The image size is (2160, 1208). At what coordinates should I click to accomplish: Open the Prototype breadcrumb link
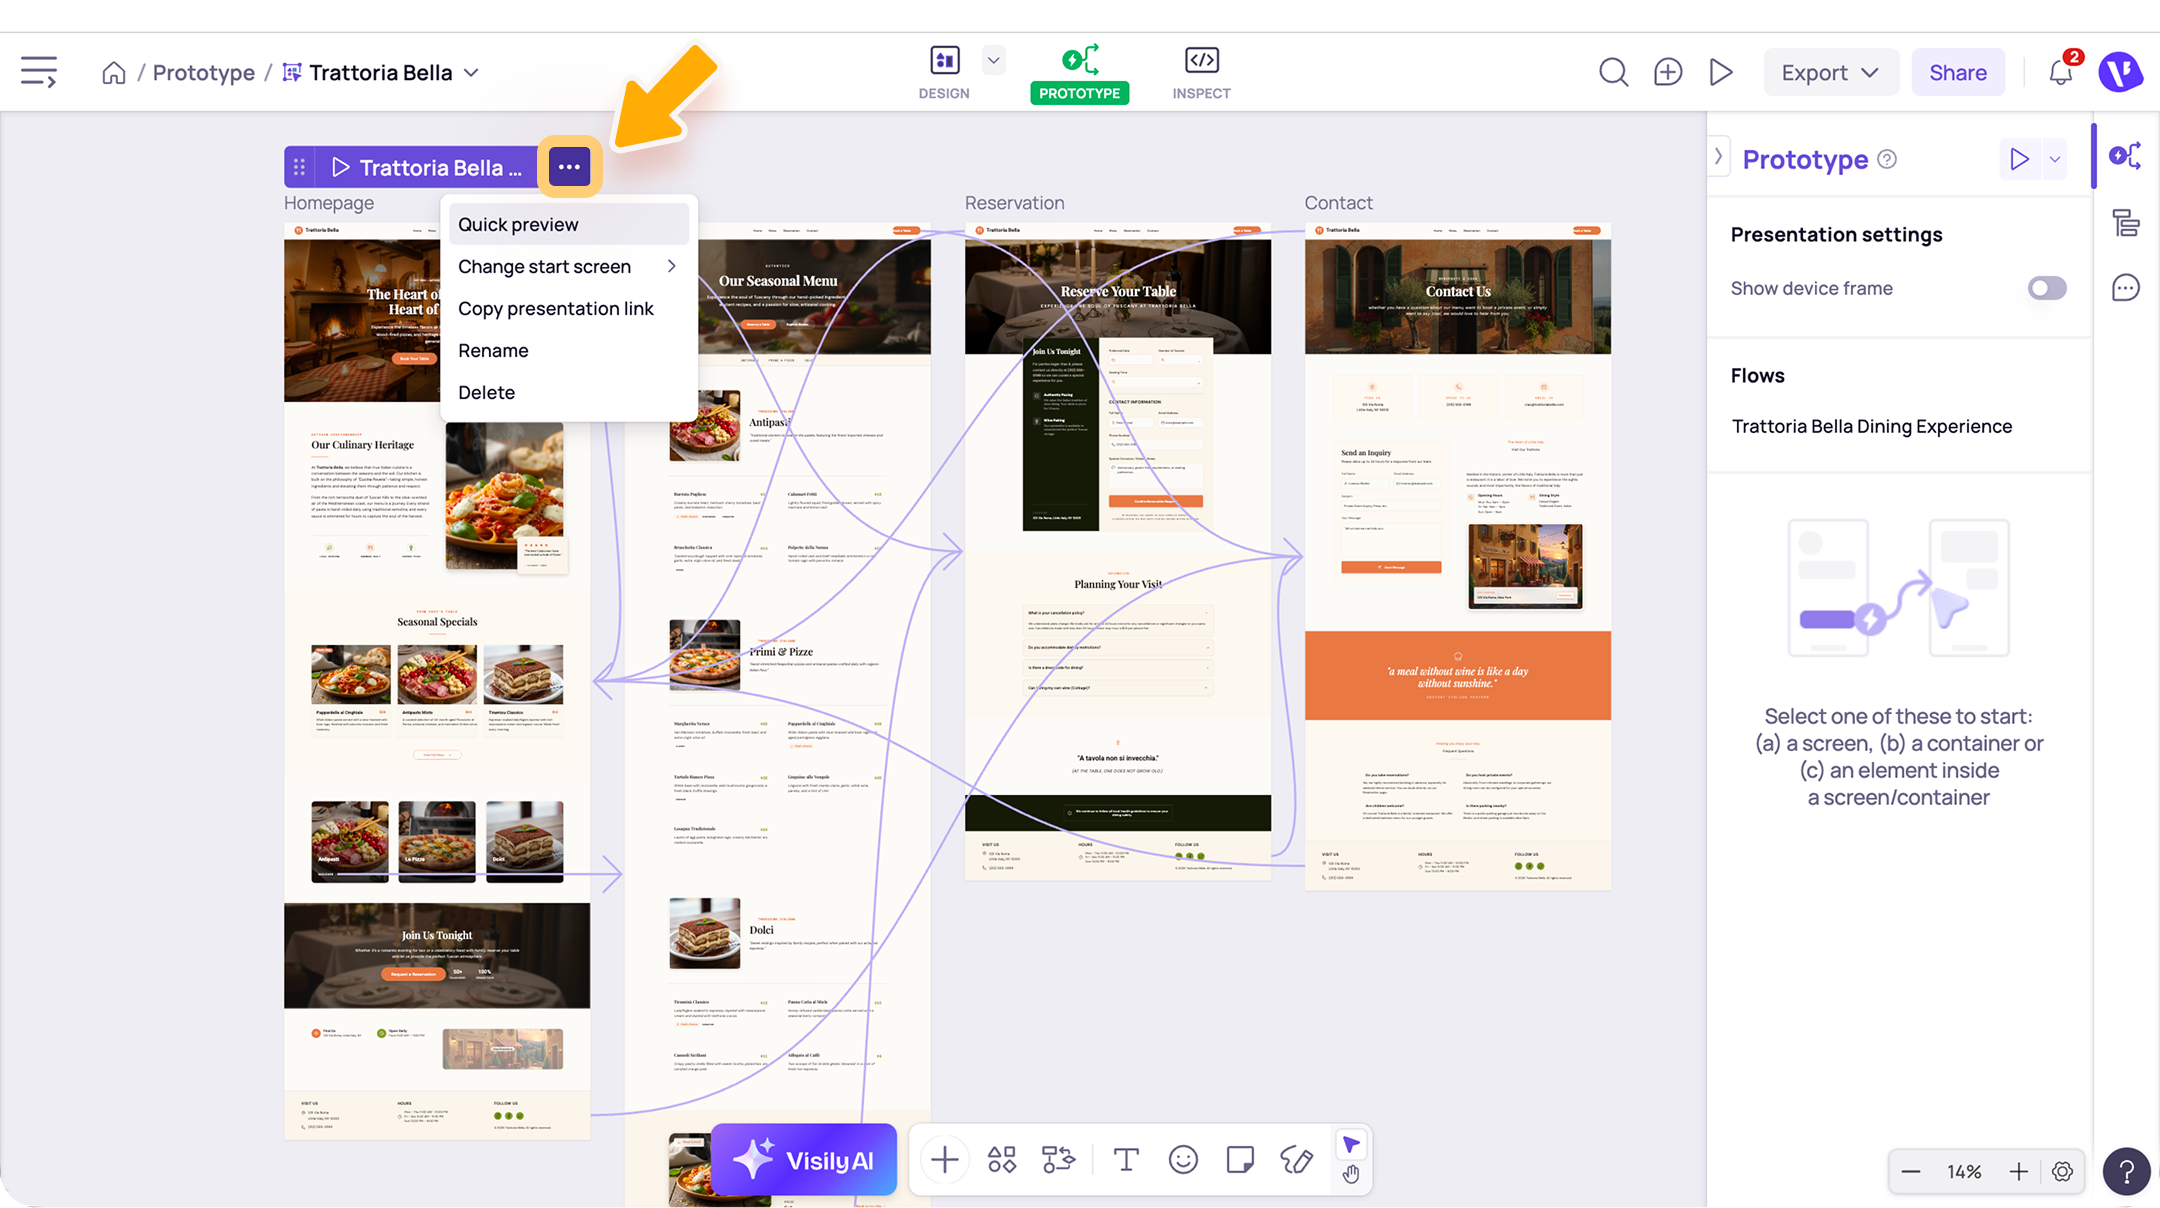pyautogui.click(x=204, y=73)
